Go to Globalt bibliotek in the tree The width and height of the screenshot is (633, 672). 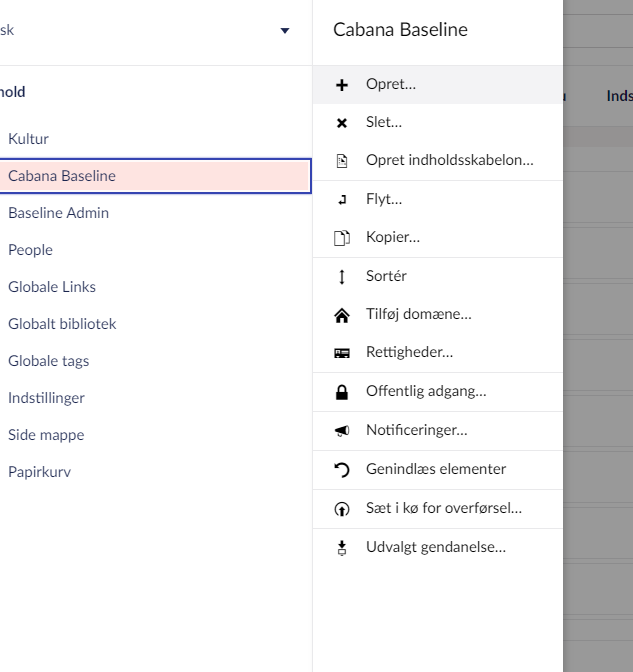point(62,324)
